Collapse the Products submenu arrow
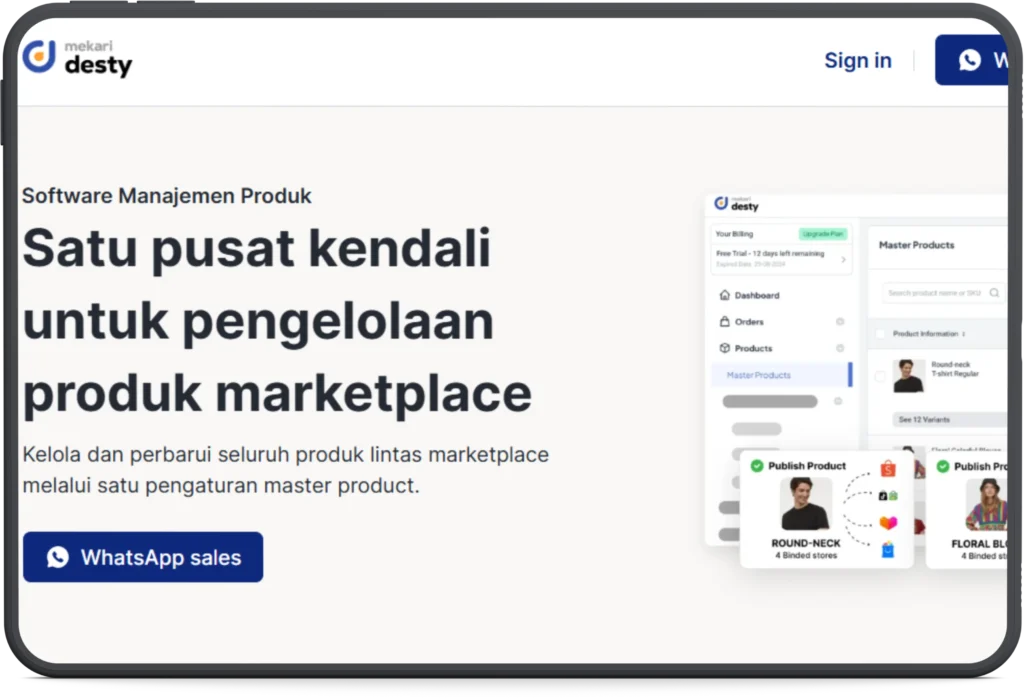This screenshot has height=699, width=1024. [840, 348]
